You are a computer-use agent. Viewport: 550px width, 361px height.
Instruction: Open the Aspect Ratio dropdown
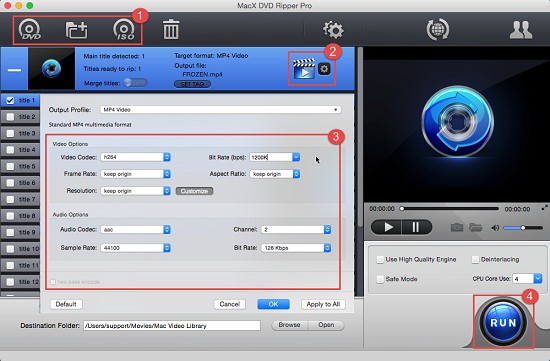point(275,174)
